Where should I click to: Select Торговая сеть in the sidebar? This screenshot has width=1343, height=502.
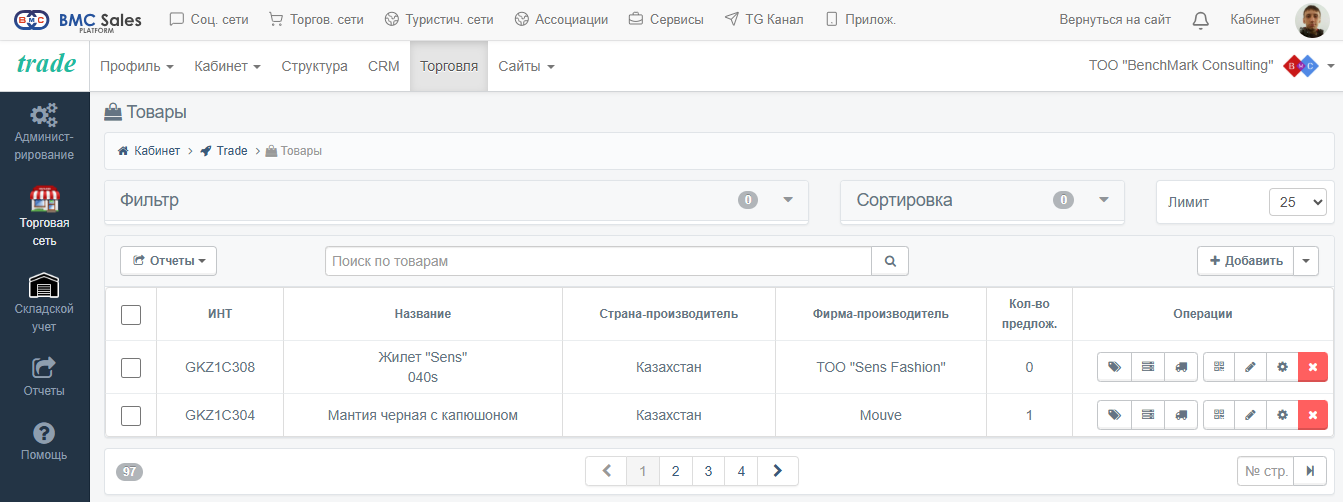[44, 216]
